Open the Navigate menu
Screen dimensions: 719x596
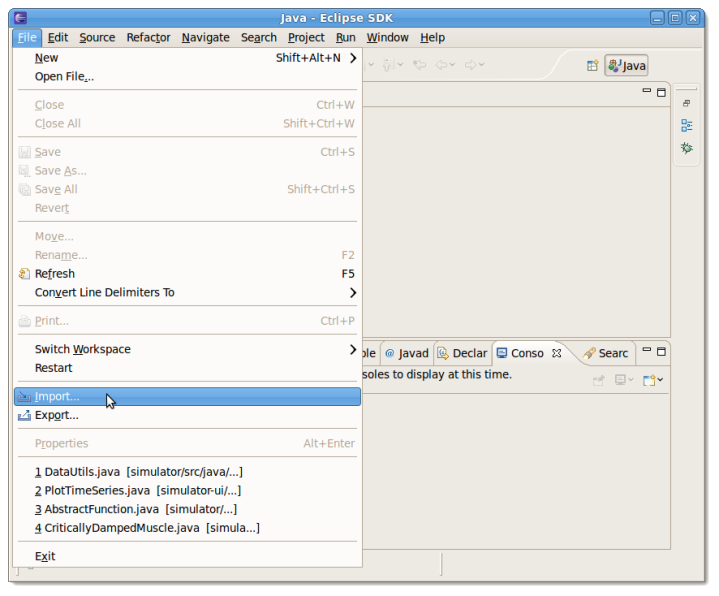coord(205,38)
